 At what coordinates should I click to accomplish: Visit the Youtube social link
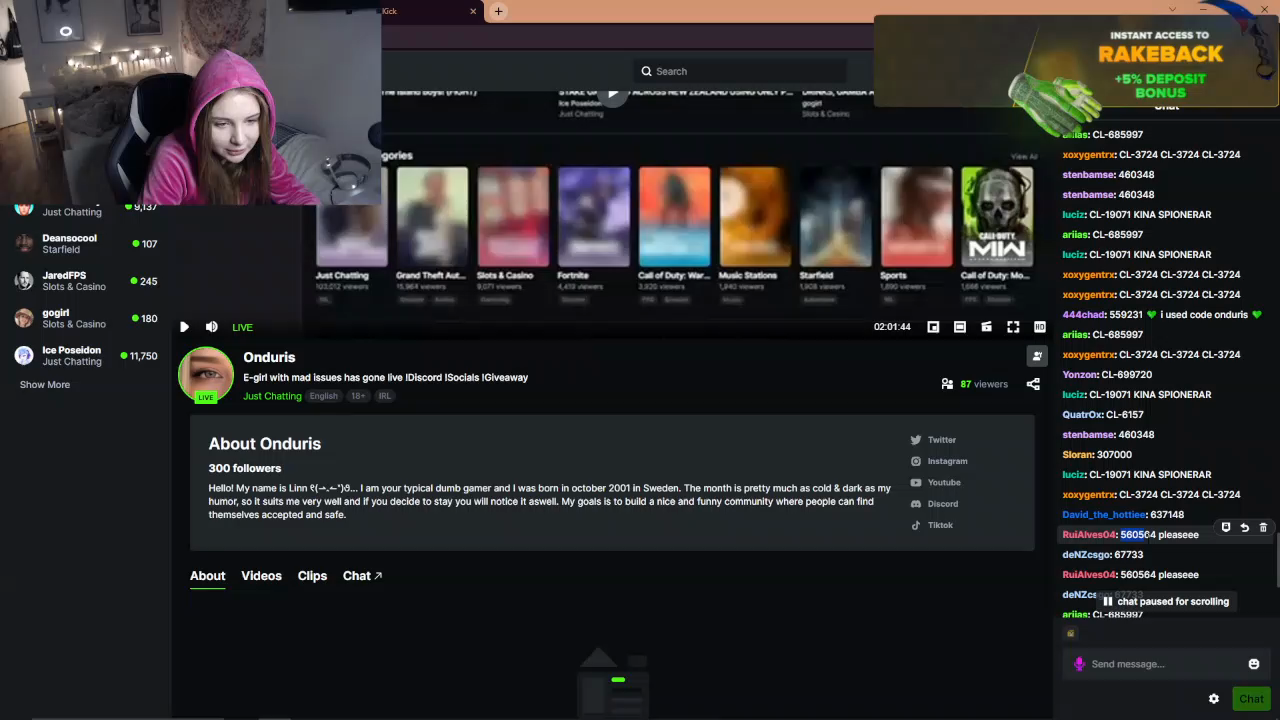935,482
